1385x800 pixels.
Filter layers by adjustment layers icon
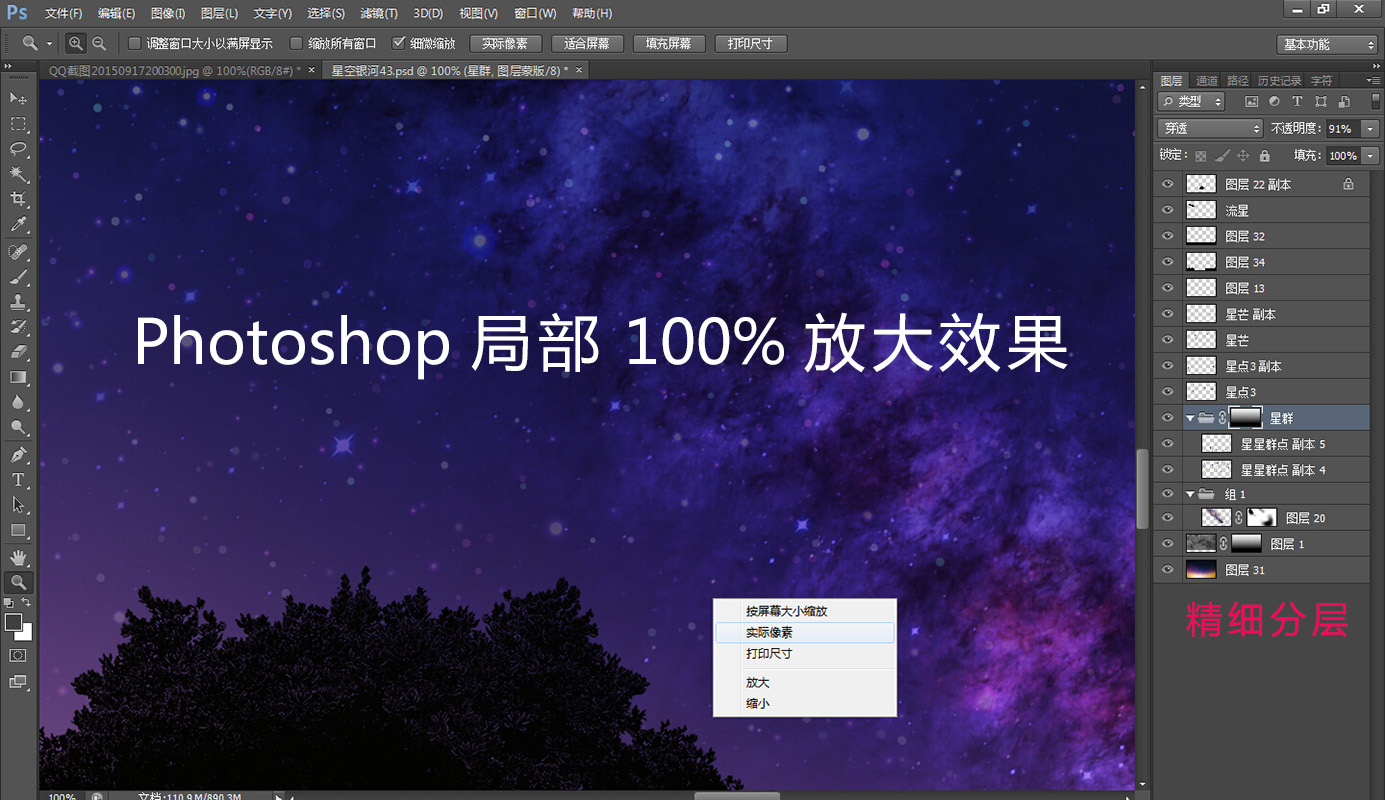tap(1274, 102)
